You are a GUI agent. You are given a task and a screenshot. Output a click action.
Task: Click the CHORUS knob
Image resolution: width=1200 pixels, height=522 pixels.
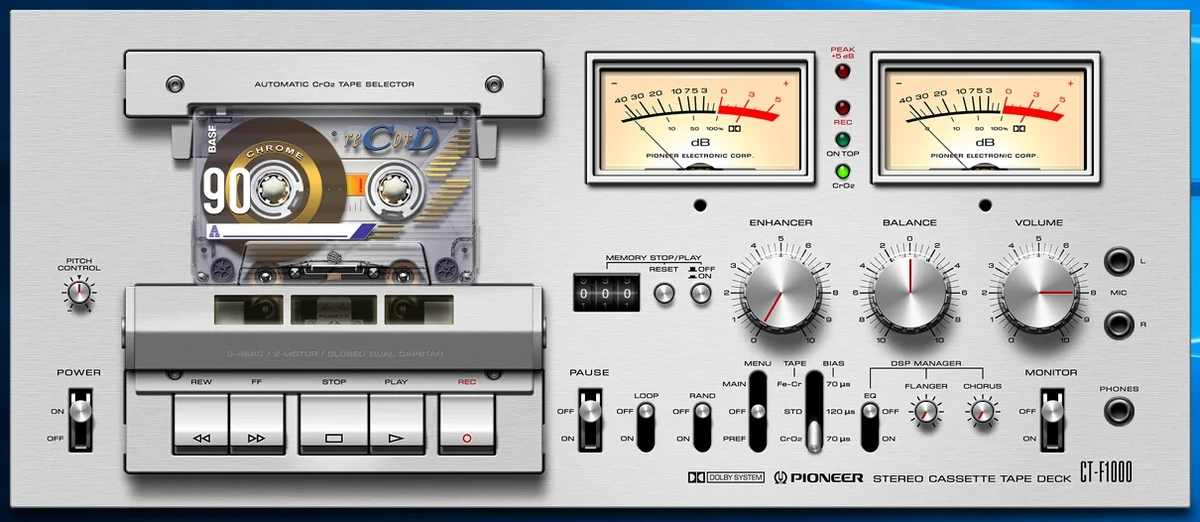(983, 410)
